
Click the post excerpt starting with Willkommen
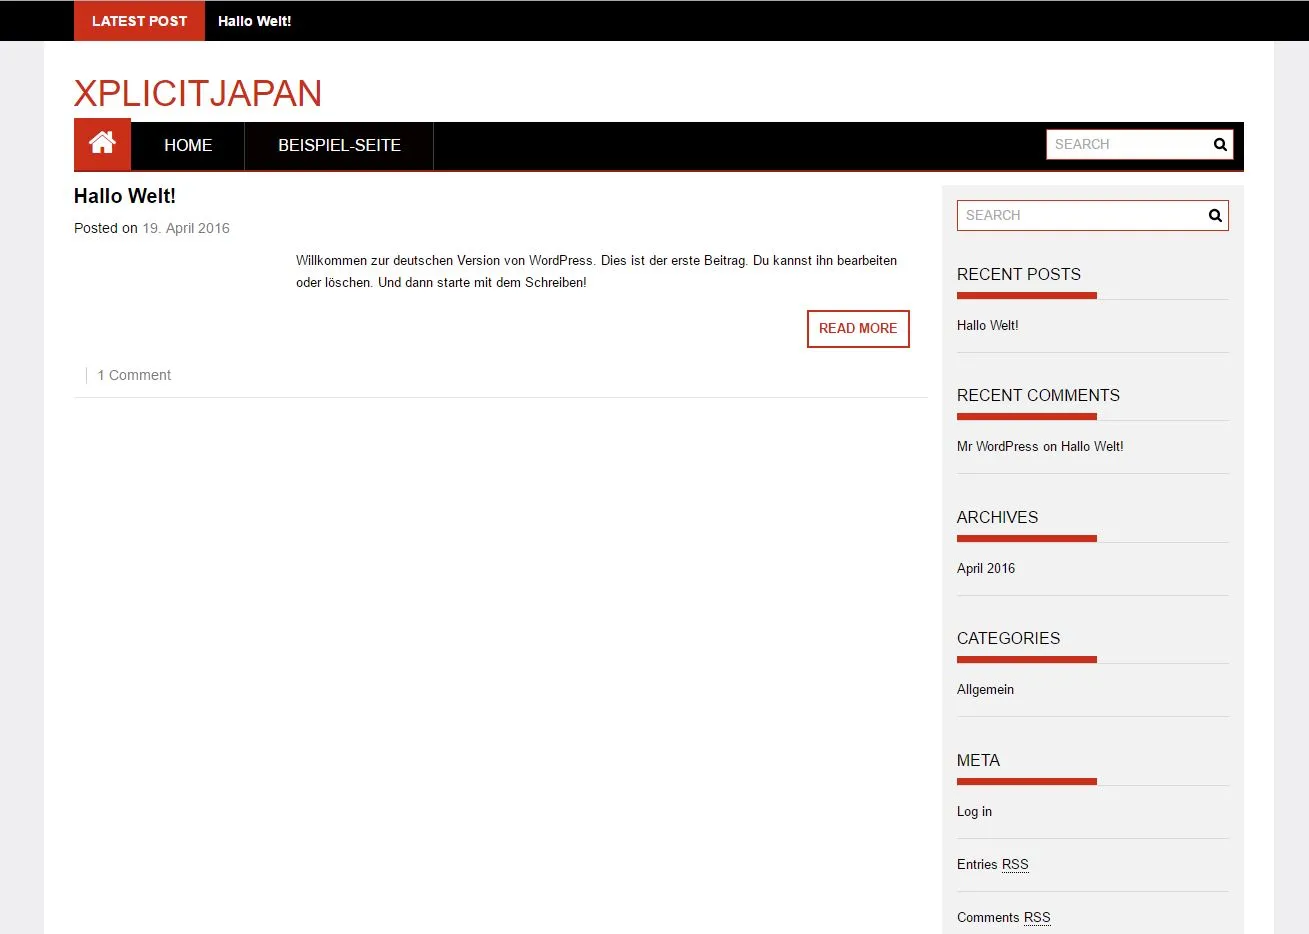click(x=596, y=271)
